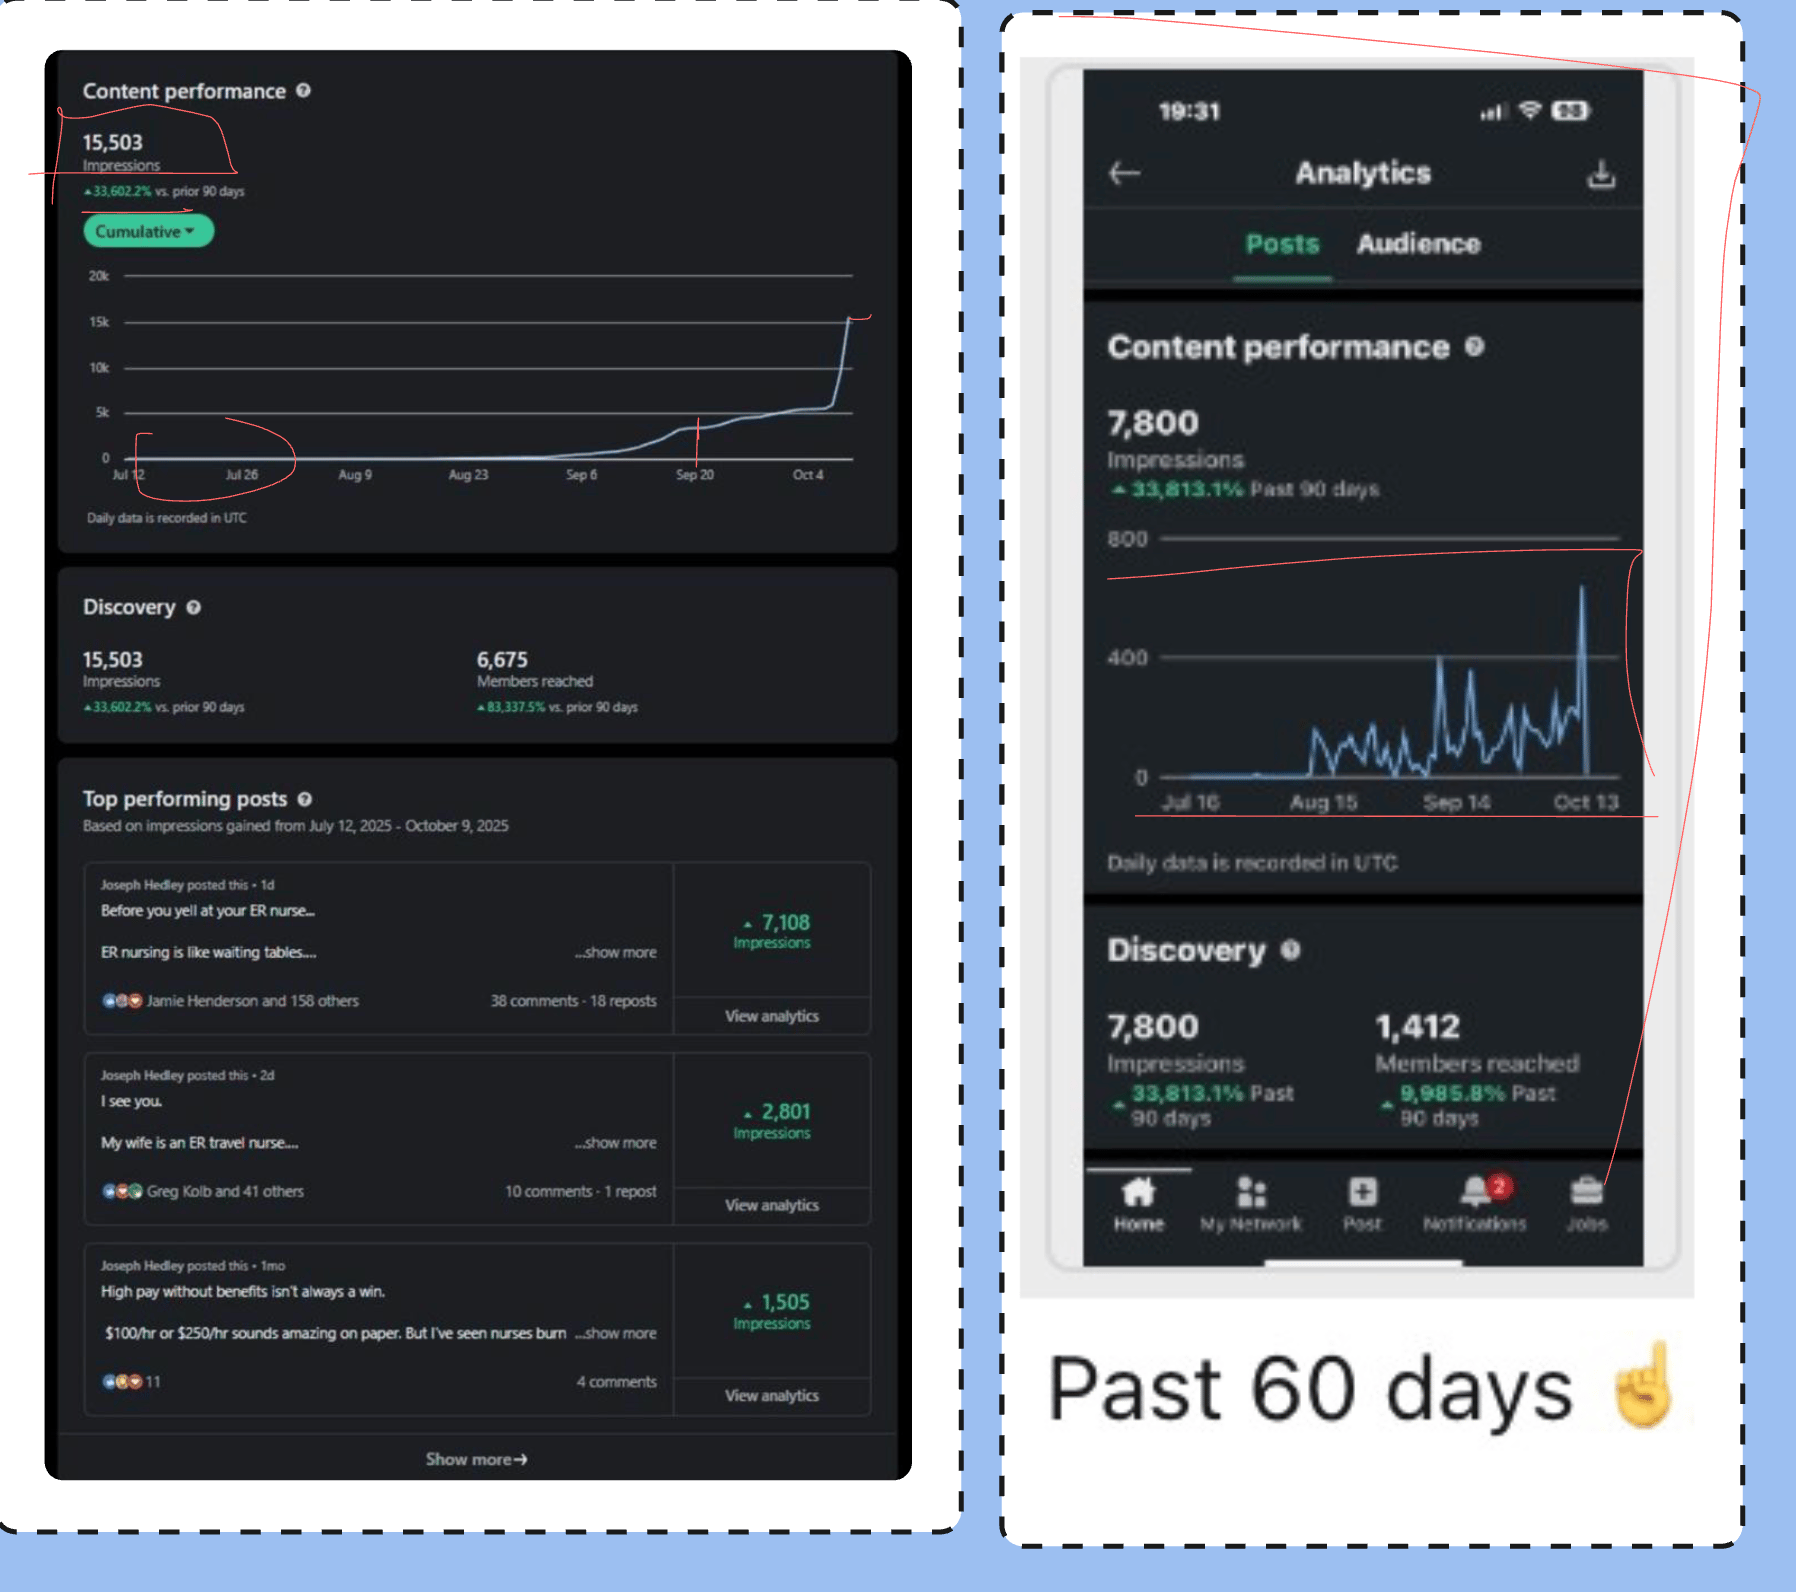This screenshot has height=1592, width=1796.
Task: Tap the back arrow in Analytics header
Action: click(1125, 173)
